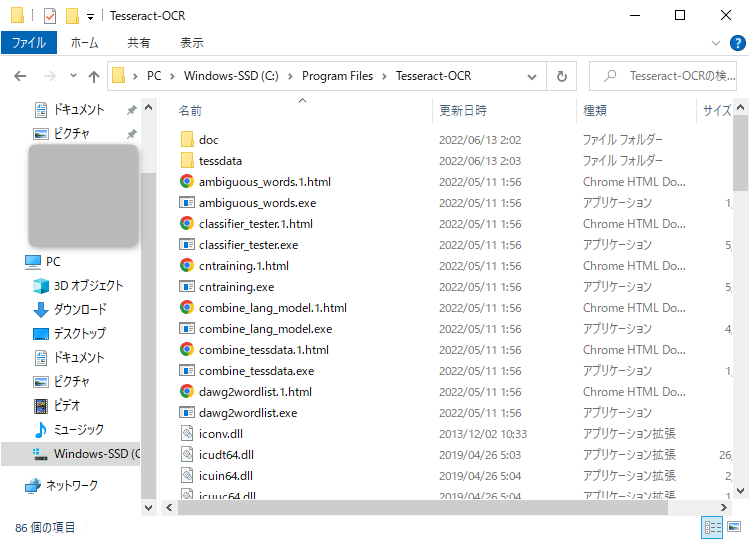Select combine_tessdata.1.html Chrome icon
Screen dimensions: 750x540
click(187, 350)
